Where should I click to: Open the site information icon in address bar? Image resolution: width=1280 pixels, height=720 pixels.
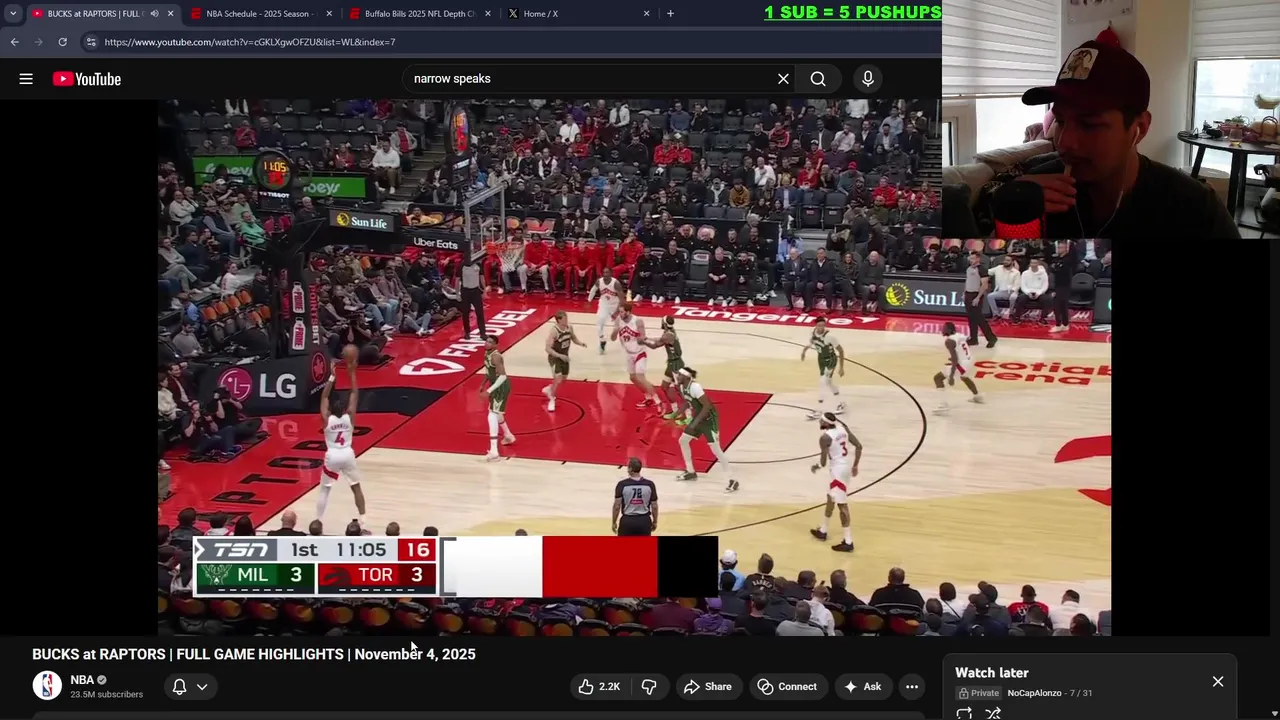[x=90, y=42]
